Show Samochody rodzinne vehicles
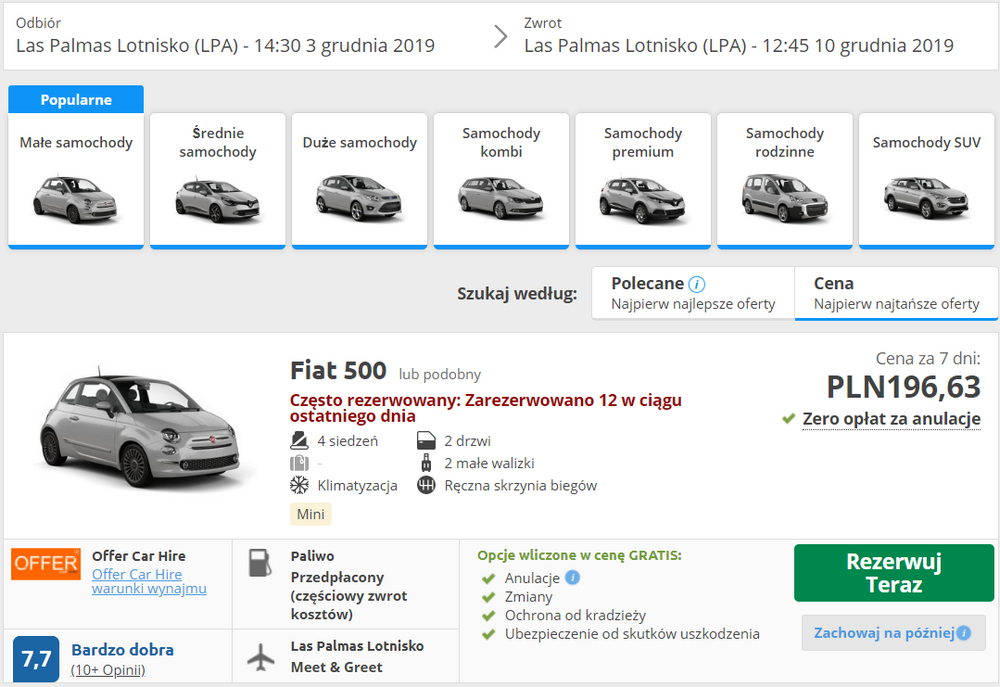Image resolution: width=1000 pixels, height=687 pixels. pyautogui.click(x=784, y=181)
